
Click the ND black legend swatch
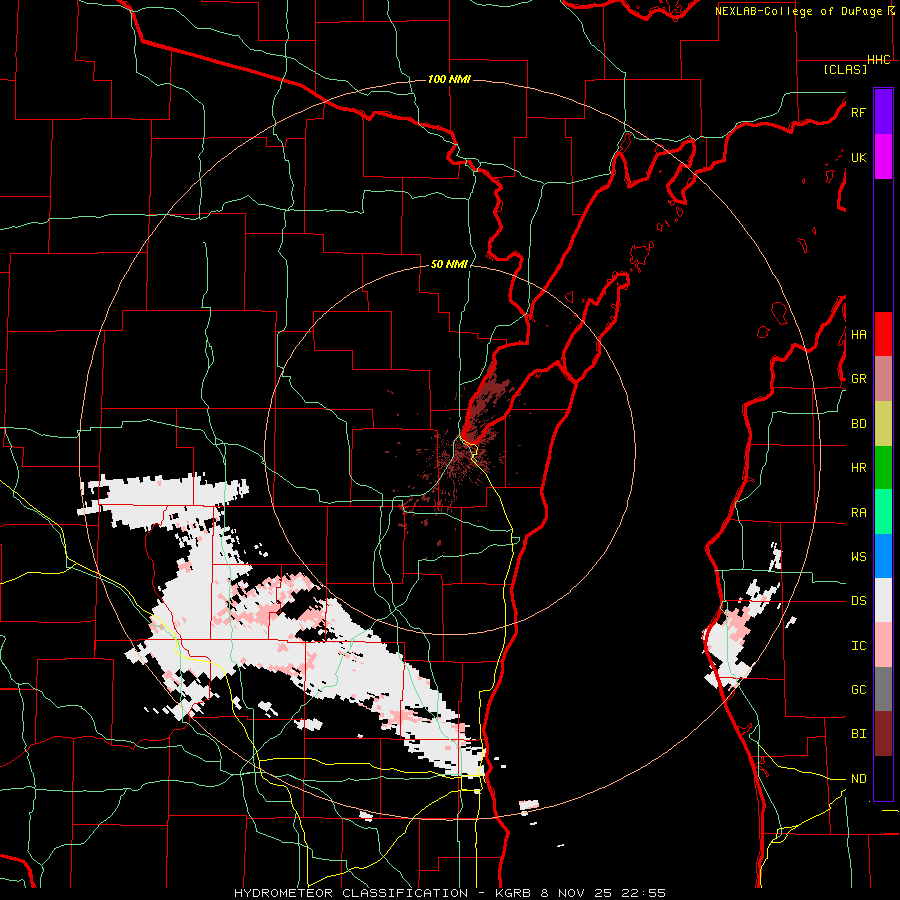click(883, 778)
